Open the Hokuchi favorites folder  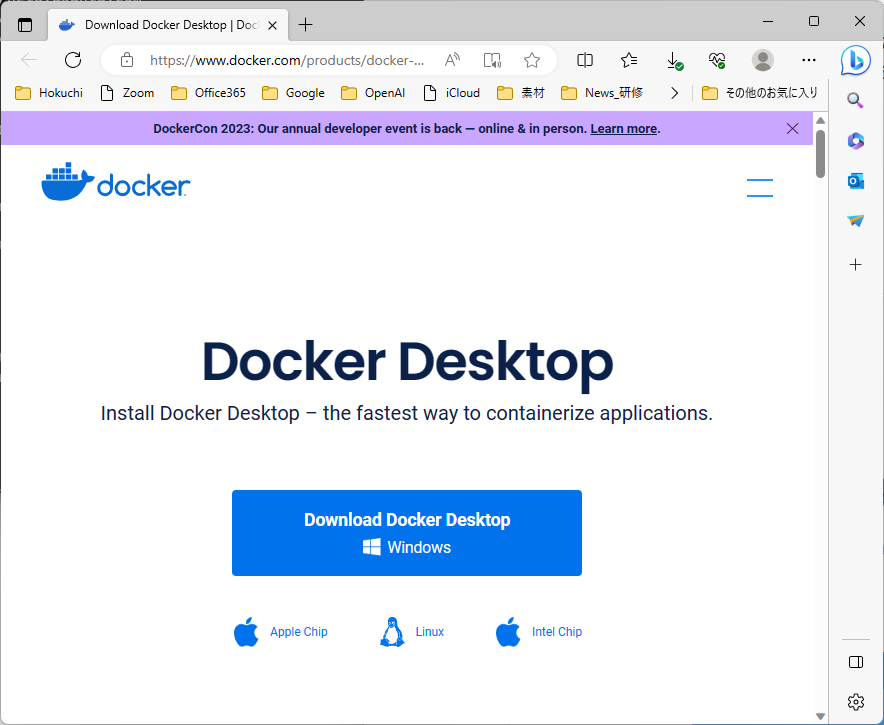pyautogui.click(x=49, y=93)
